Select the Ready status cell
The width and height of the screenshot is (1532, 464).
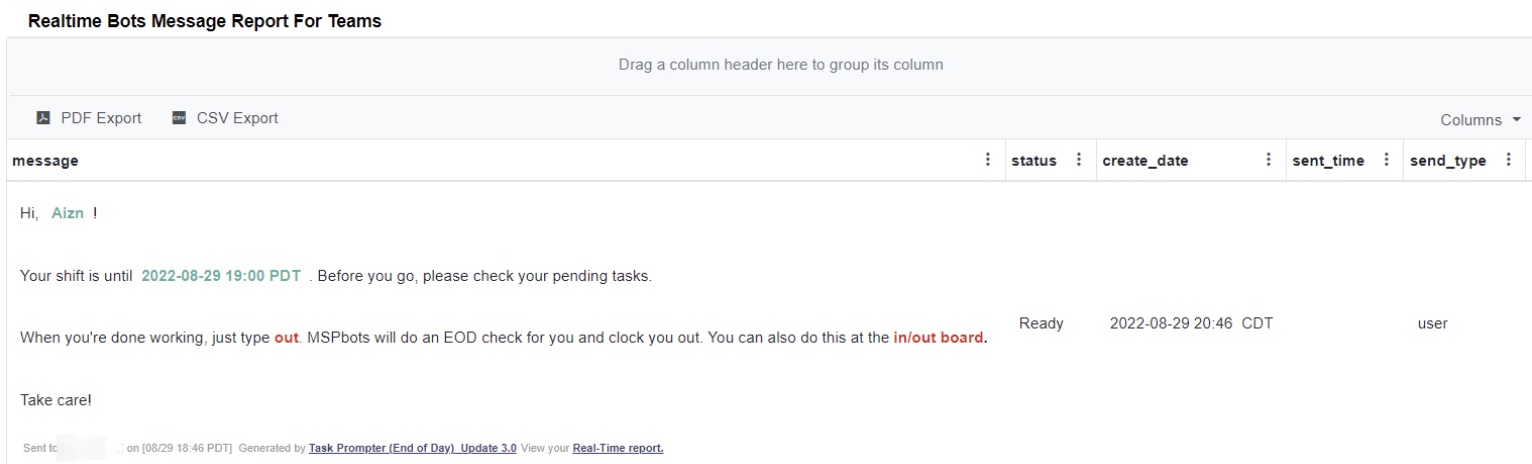click(x=1041, y=323)
